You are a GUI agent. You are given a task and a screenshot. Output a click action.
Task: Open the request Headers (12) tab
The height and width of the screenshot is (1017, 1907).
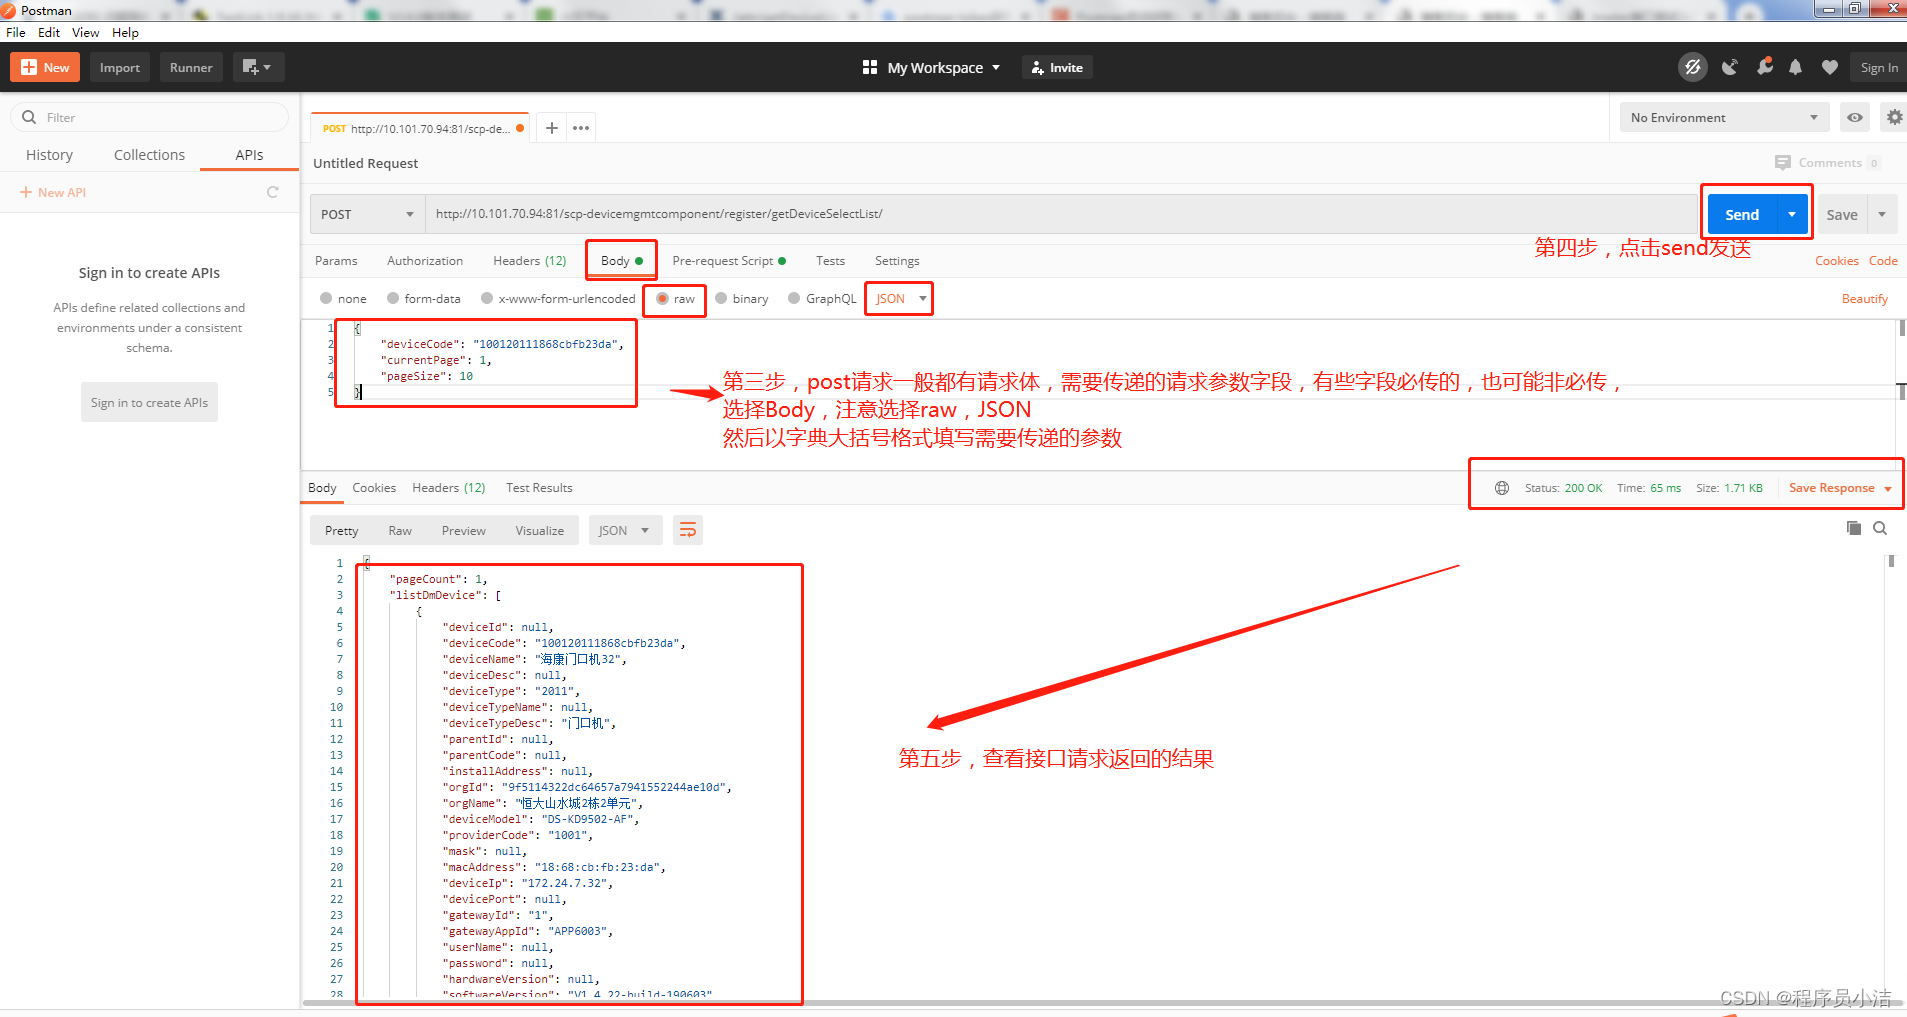point(529,261)
